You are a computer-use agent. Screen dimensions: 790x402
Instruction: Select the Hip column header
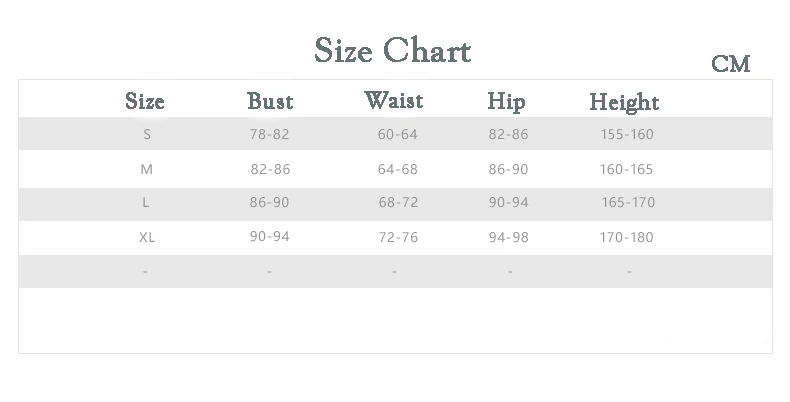point(506,102)
